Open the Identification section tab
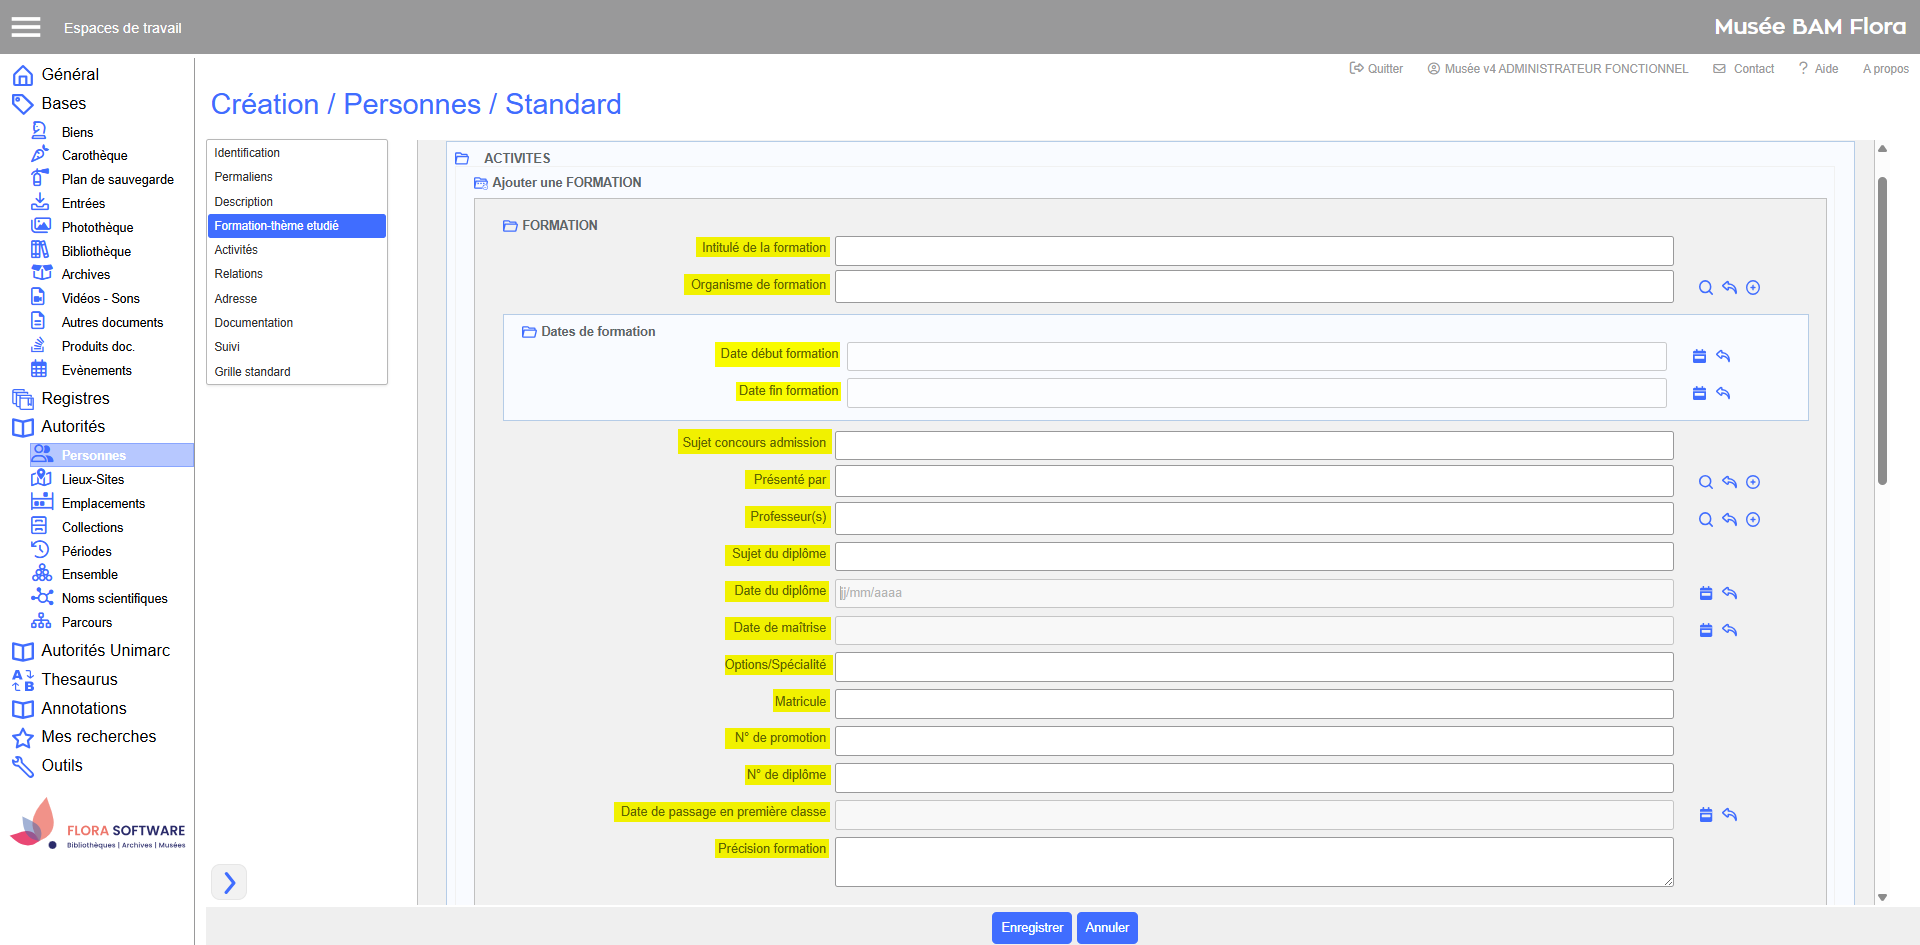Viewport: 1920px width, 945px height. pos(247,153)
